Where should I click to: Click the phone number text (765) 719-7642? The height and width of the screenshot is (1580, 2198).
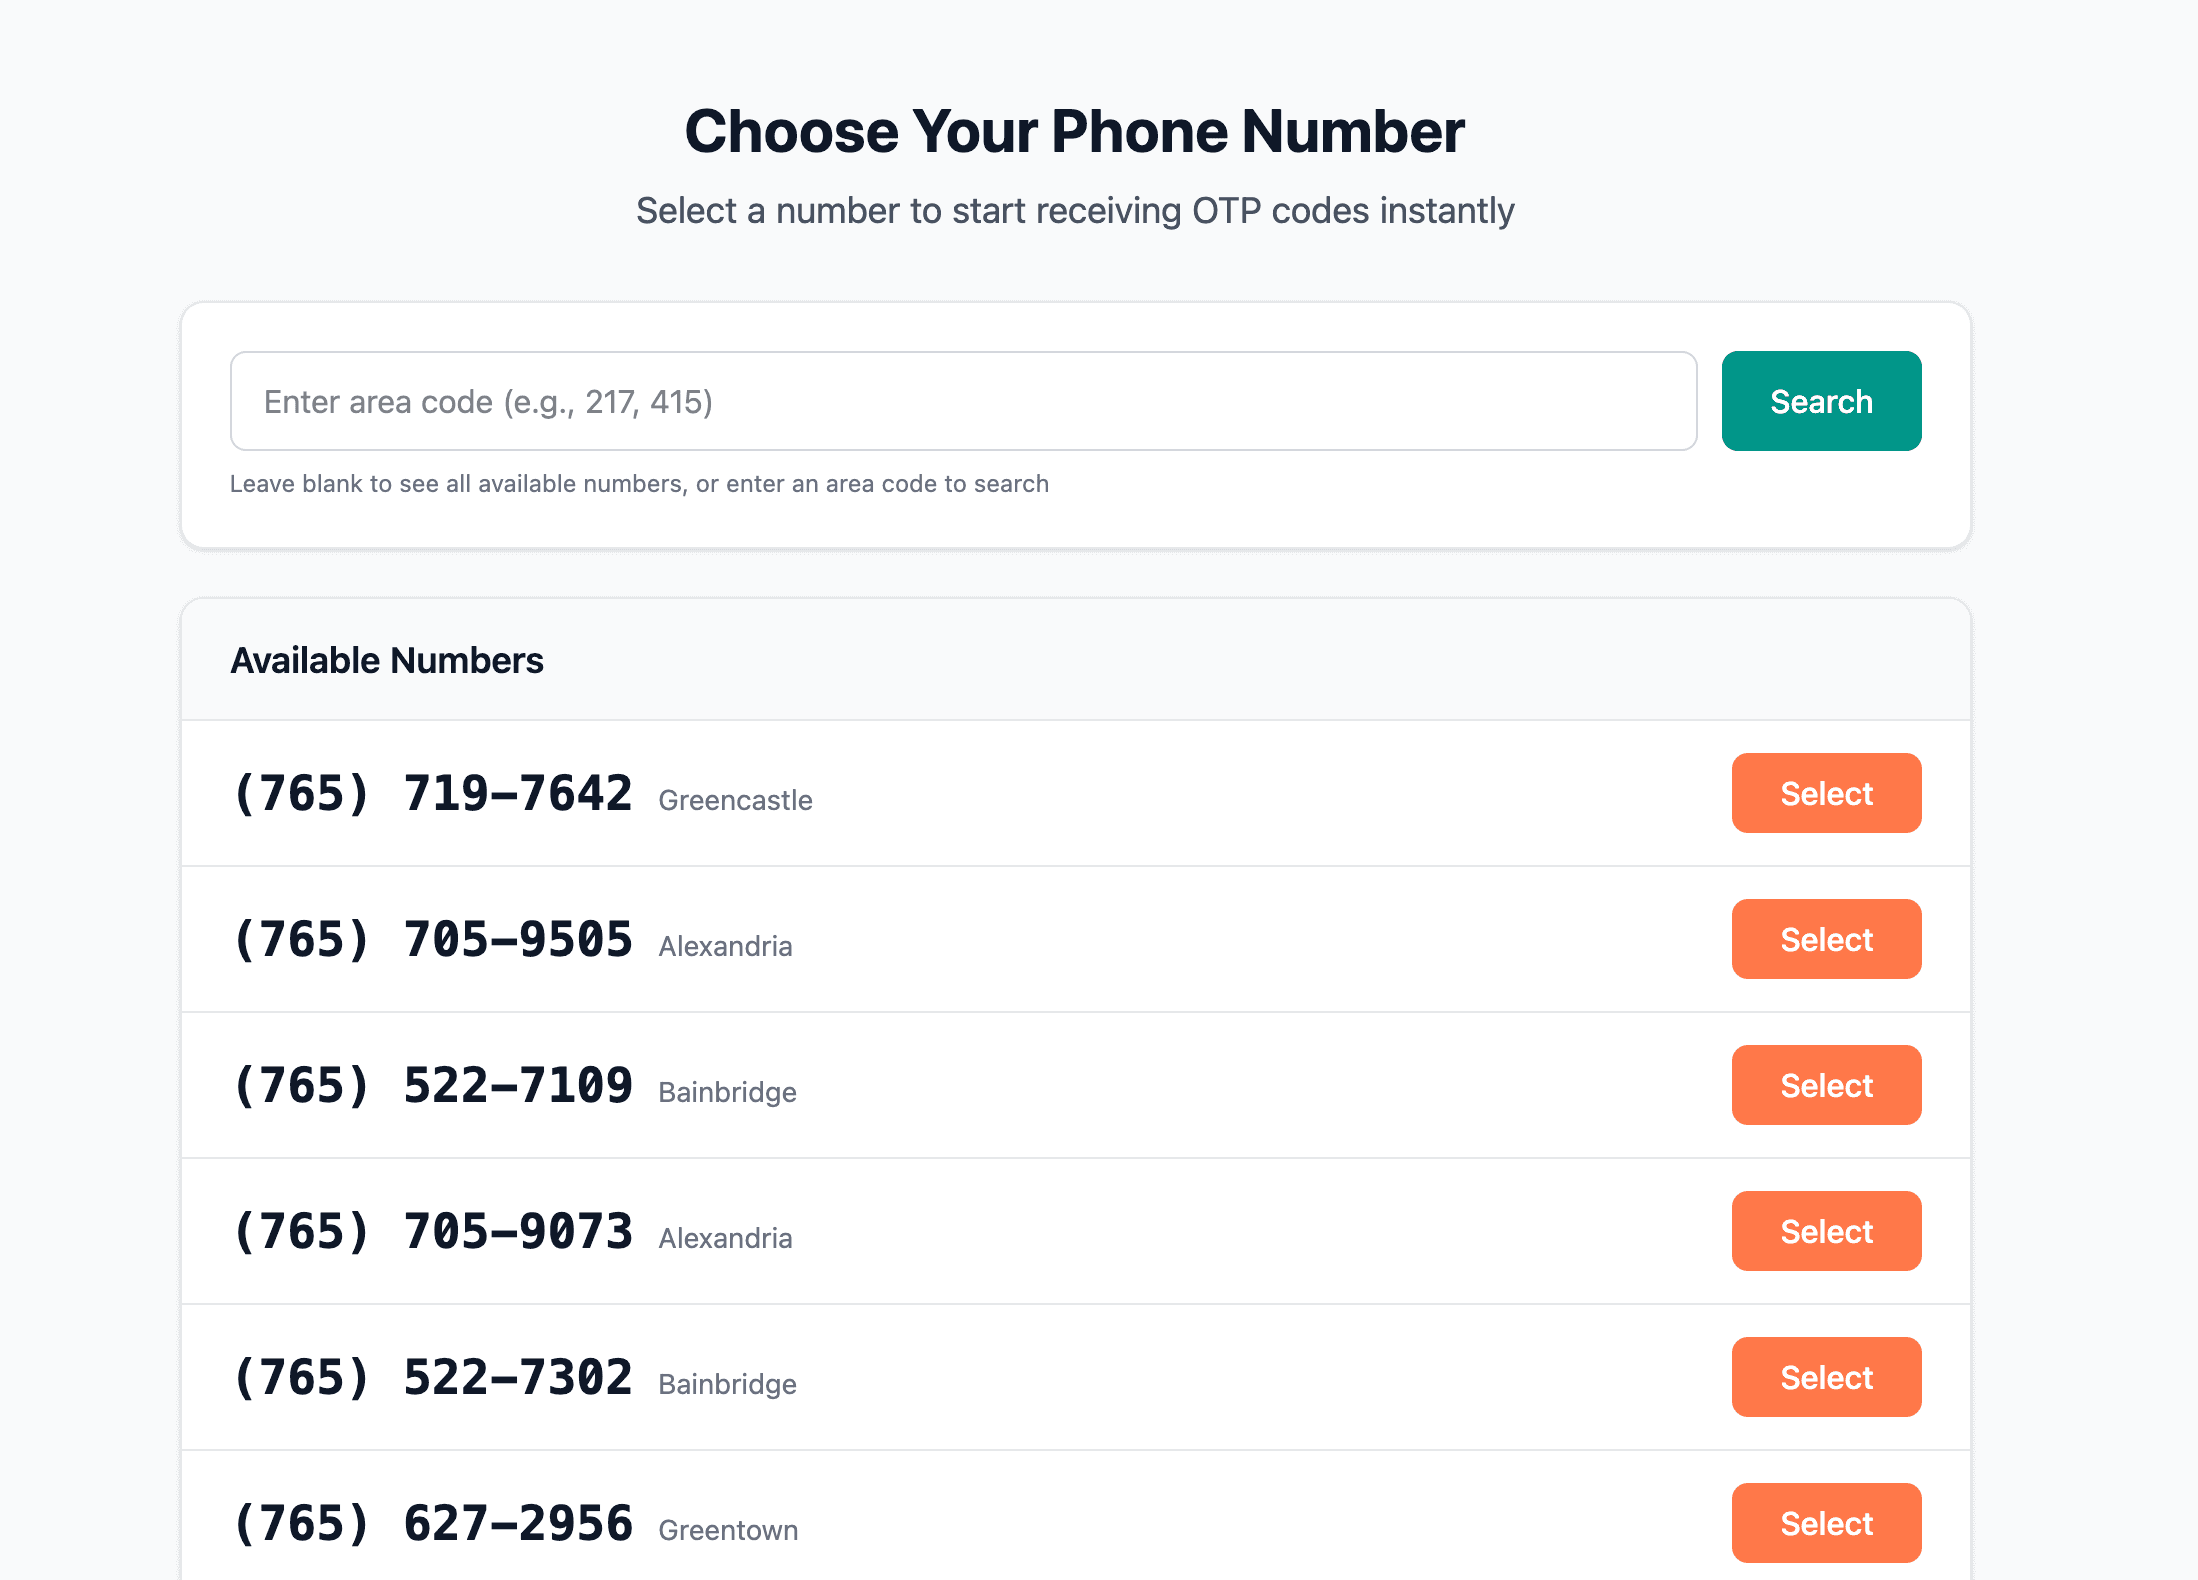click(432, 794)
